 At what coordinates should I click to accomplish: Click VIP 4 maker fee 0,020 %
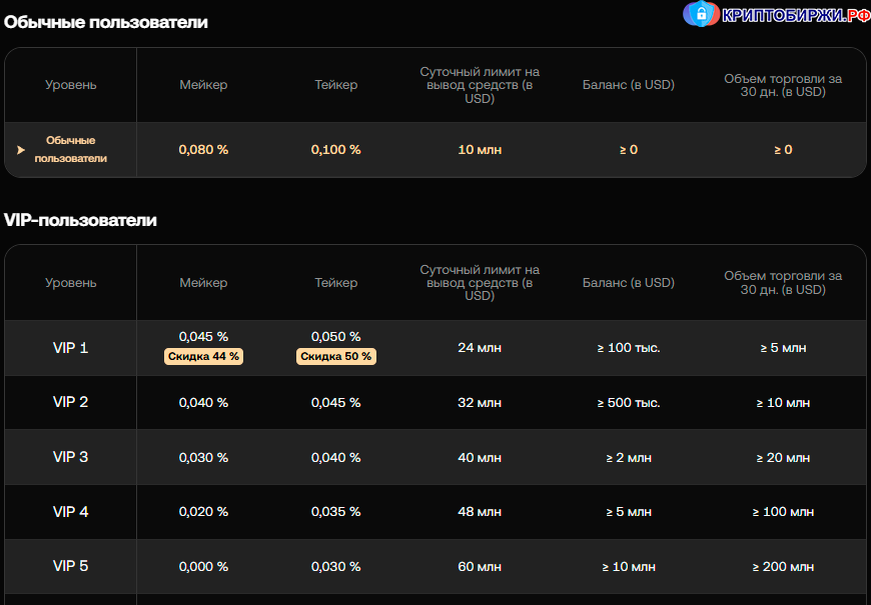(x=203, y=512)
